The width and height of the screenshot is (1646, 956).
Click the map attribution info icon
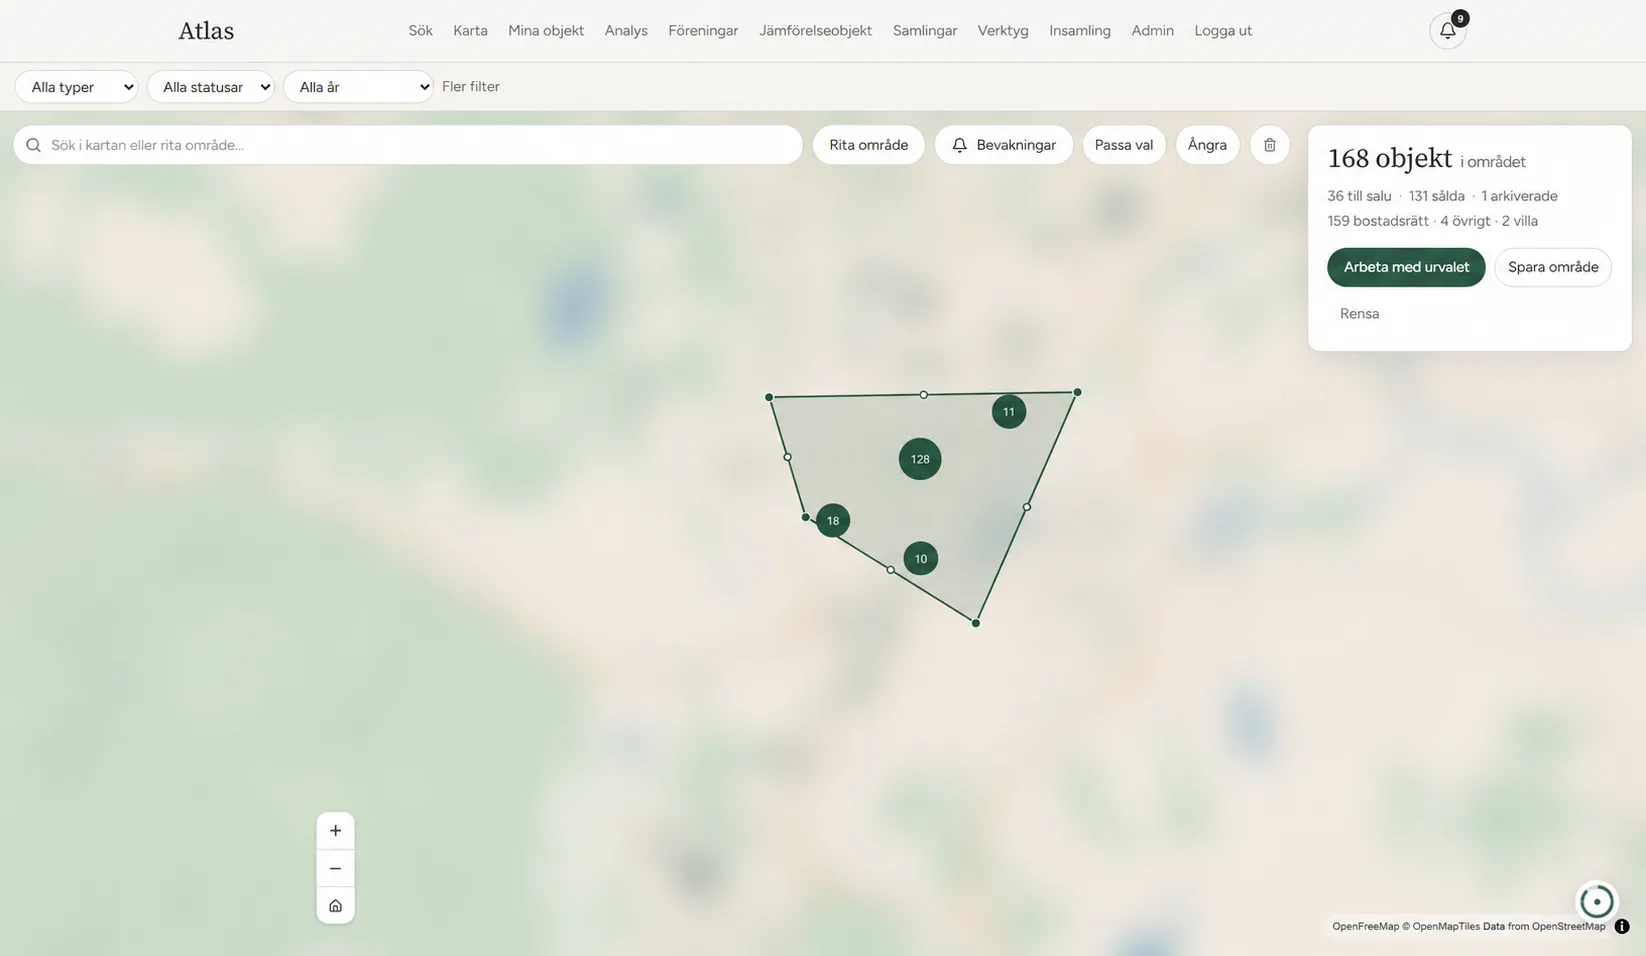tap(1622, 926)
